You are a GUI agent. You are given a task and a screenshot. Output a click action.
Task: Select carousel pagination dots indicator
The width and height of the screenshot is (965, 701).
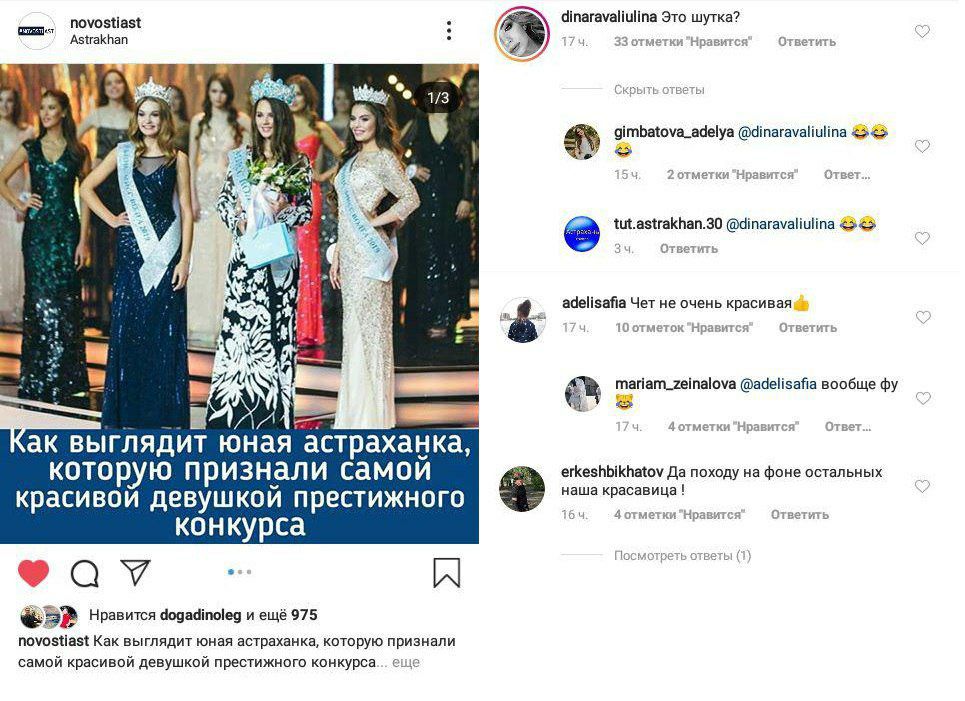tap(239, 572)
